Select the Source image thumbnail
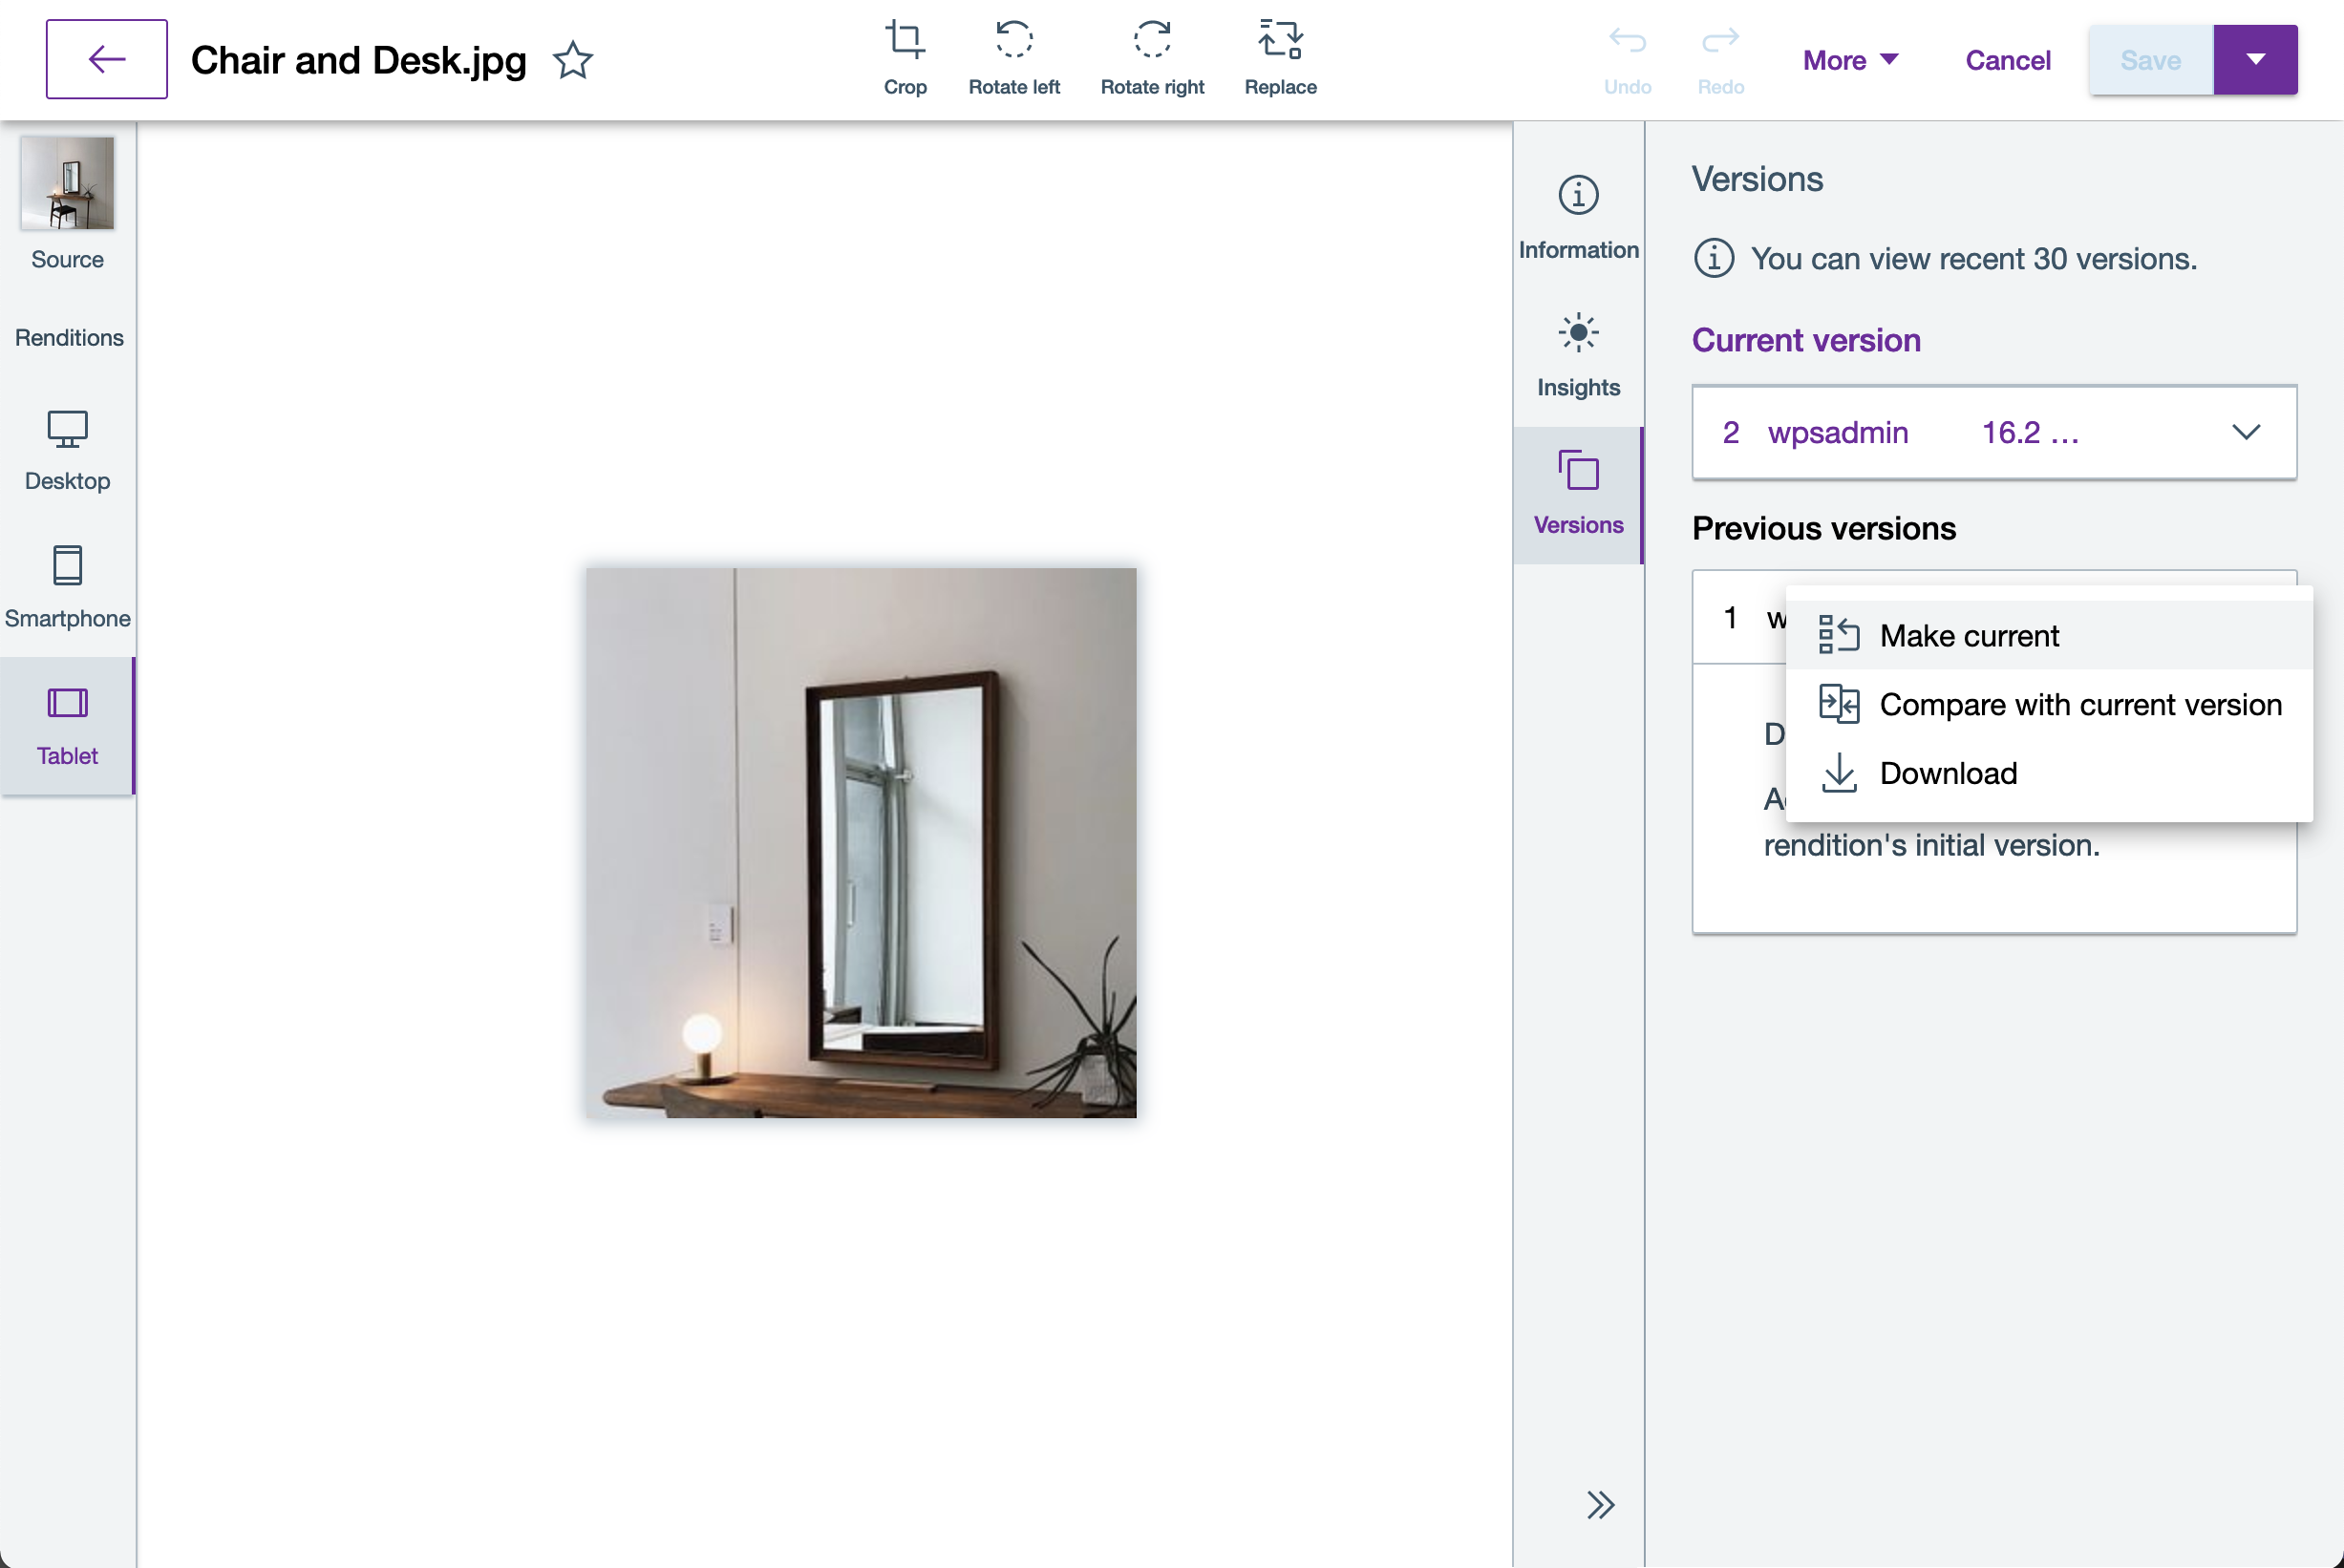The width and height of the screenshot is (2344, 1568). pos(67,184)
